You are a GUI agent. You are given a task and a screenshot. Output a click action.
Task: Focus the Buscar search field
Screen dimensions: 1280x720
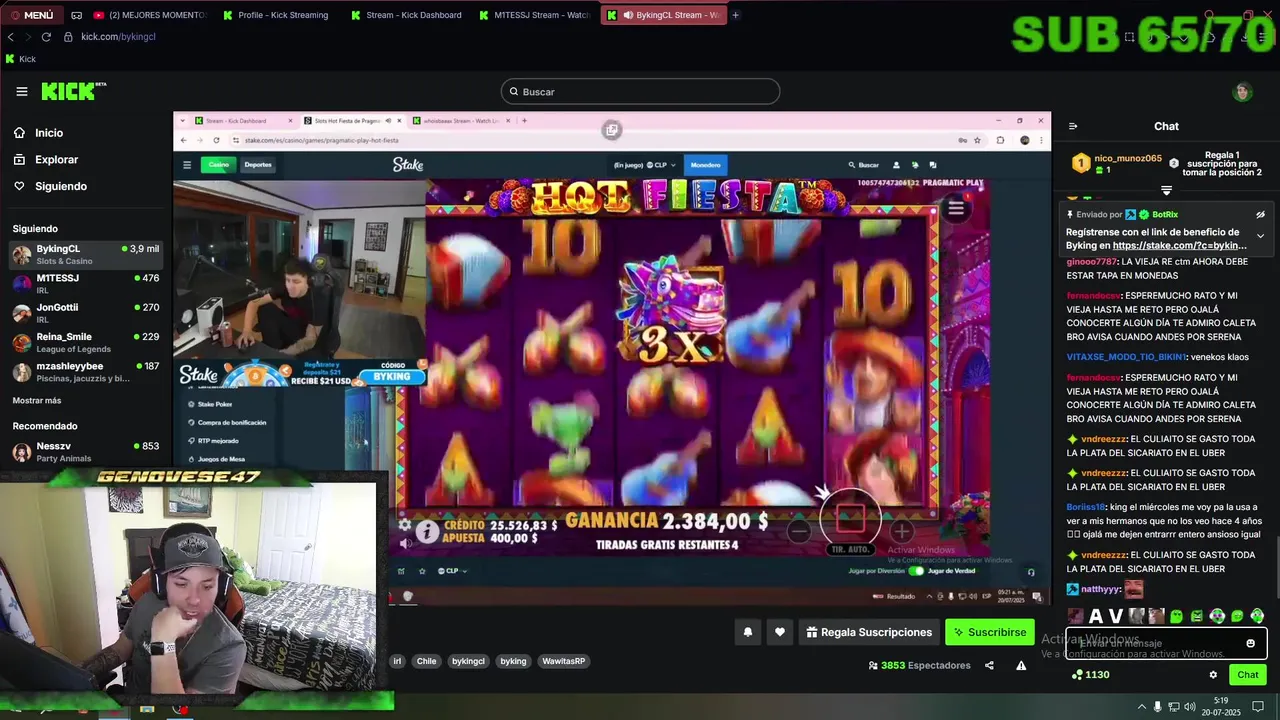point(640,92)
